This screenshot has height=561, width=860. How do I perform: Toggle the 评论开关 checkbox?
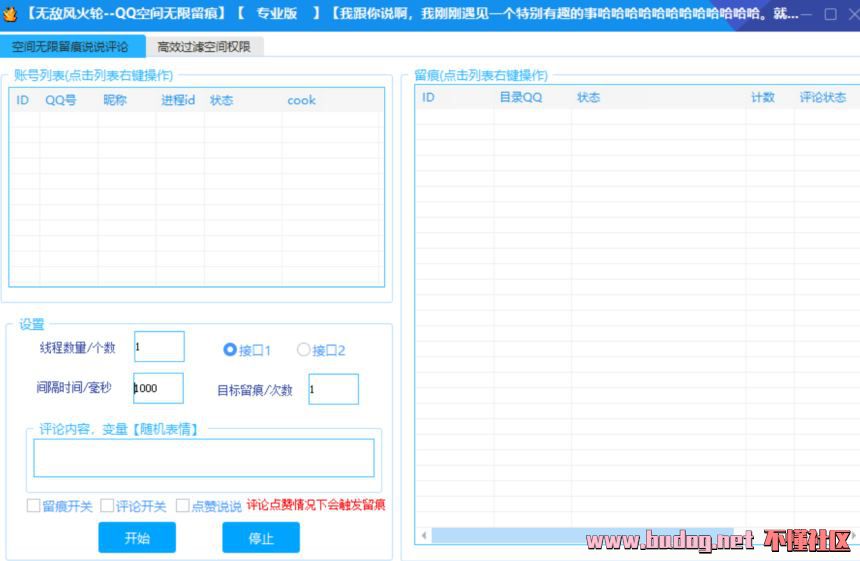107,506
